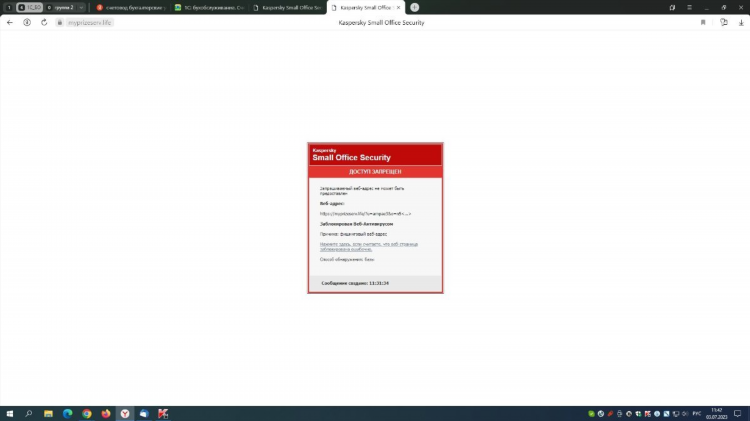Switch input language РУС indicator
Viewport: 750px width, 421px height.
point(697,414)
